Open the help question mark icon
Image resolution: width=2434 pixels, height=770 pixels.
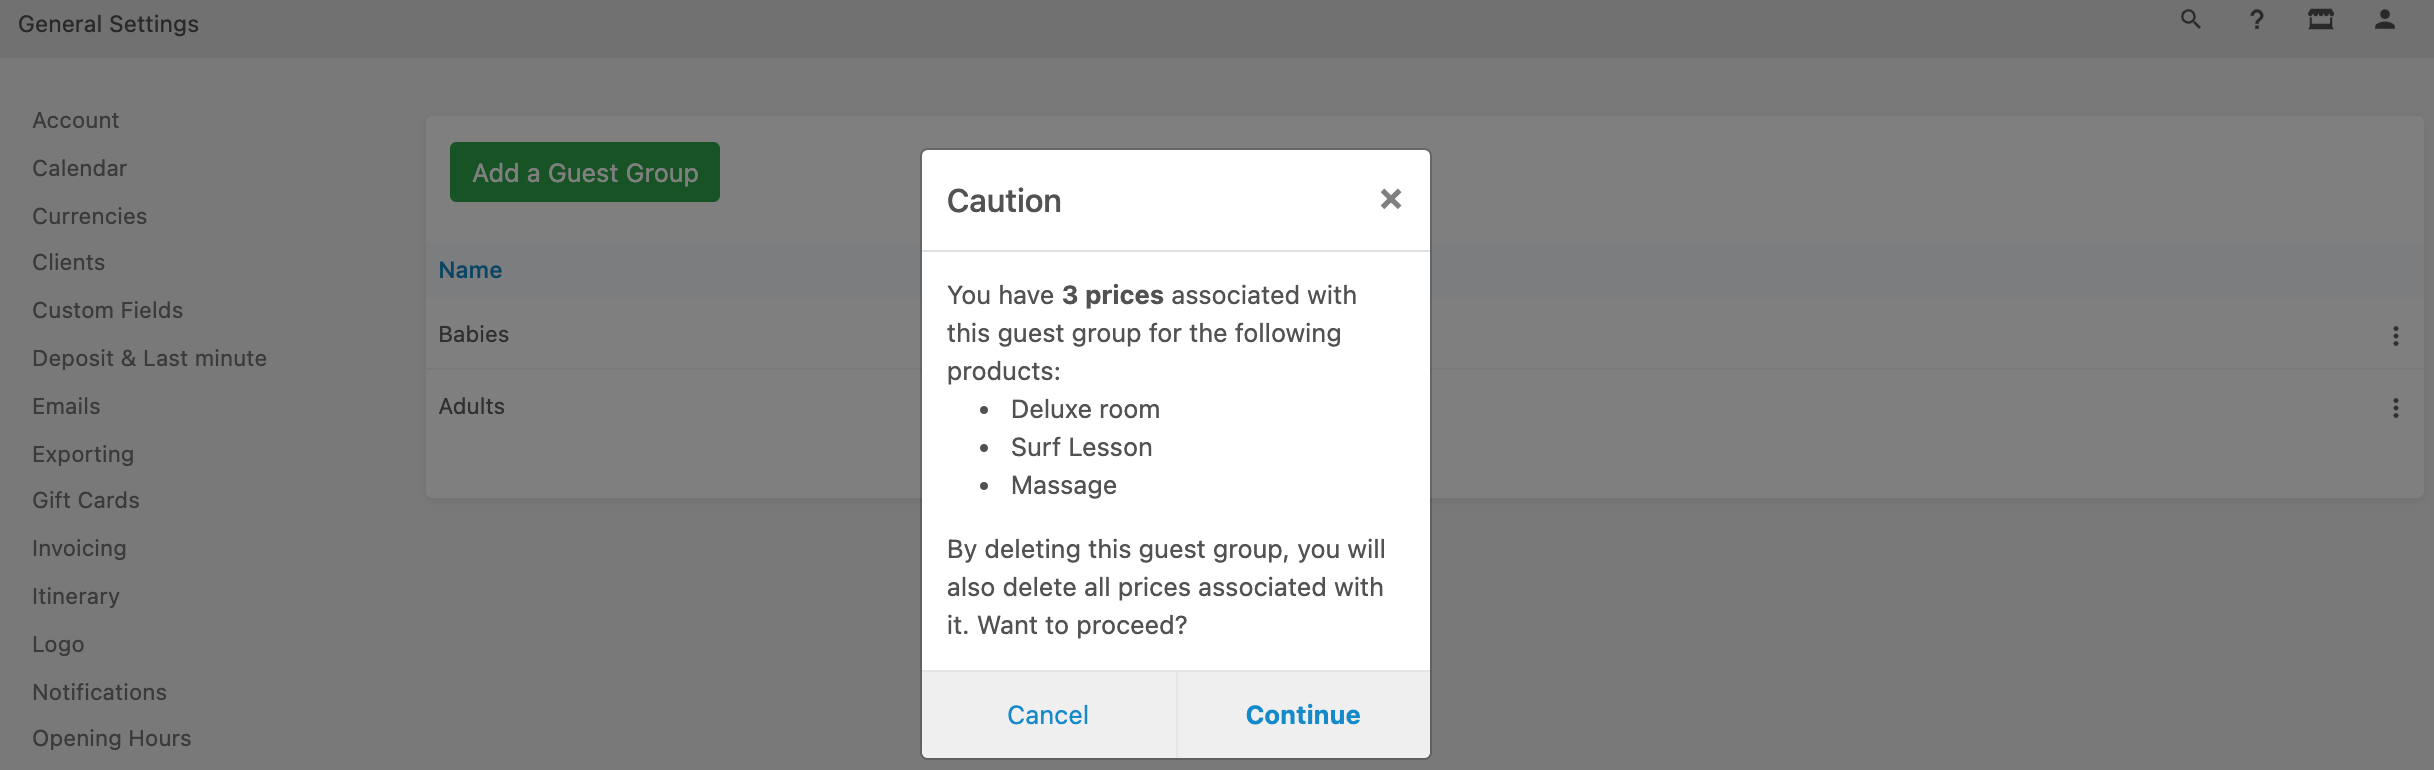(2256, 20)
